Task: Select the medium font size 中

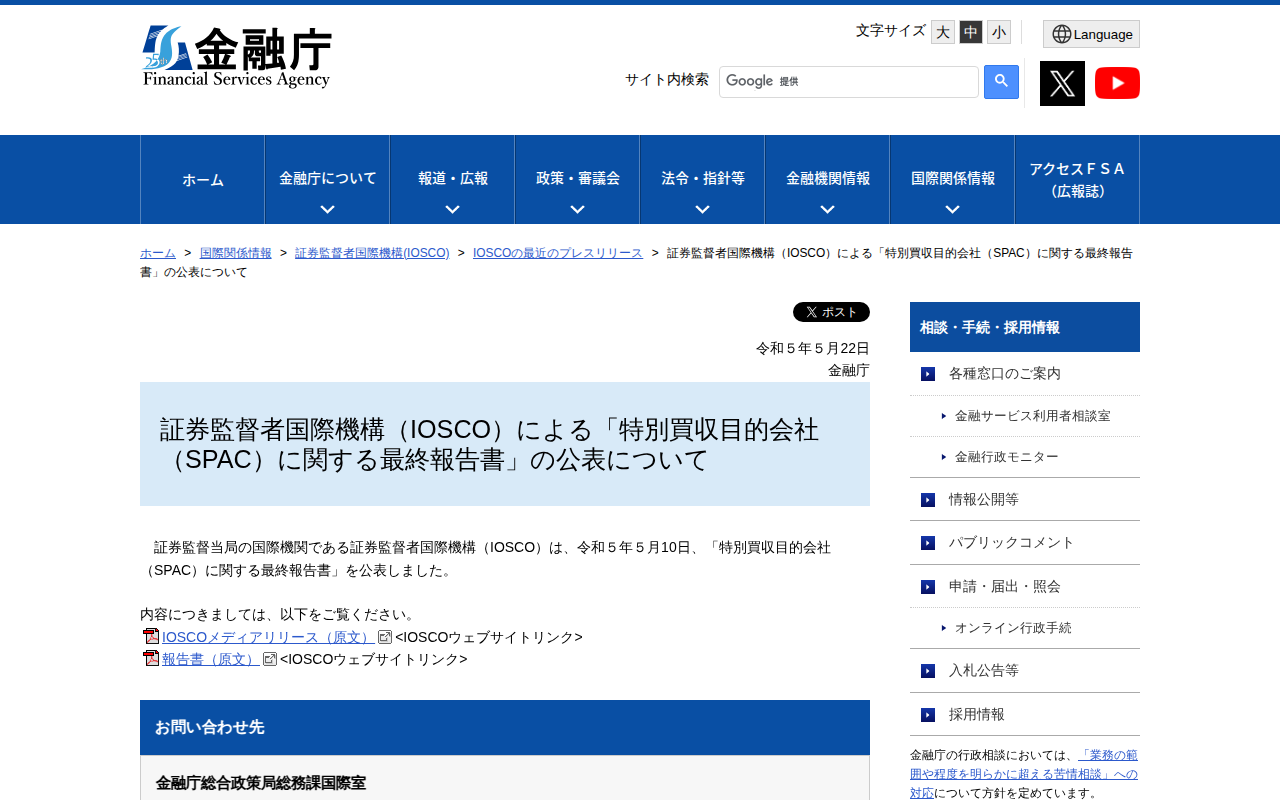Action: (x=970, y=31)
